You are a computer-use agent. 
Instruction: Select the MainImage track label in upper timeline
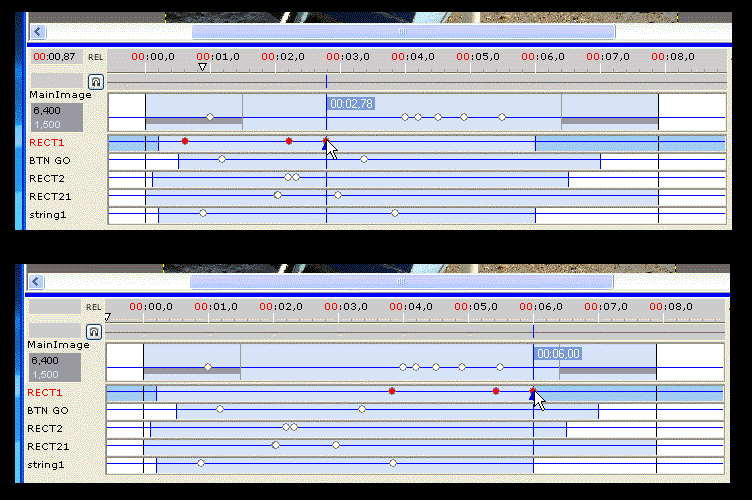(x=60, y=95)
